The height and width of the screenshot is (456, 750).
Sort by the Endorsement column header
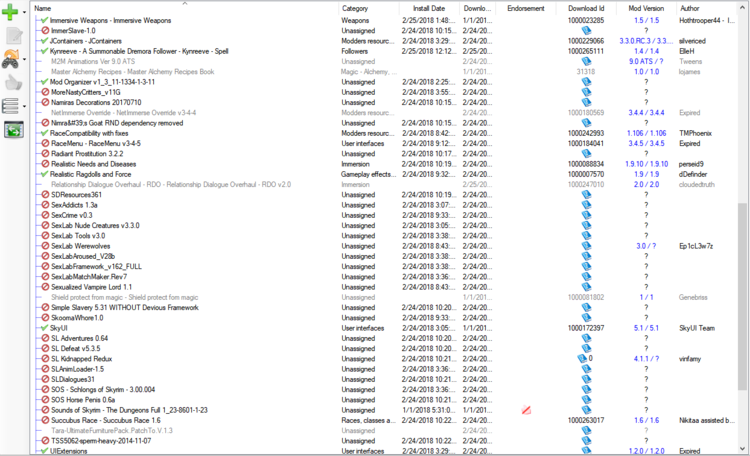[x=526, y=8]
